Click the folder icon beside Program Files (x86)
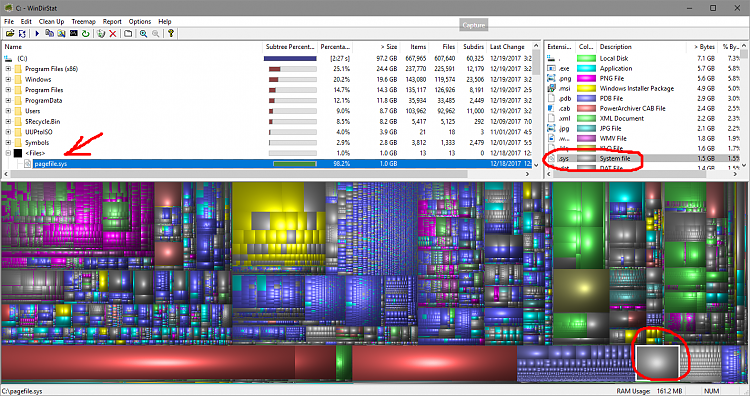750x396 pixels. click(x=18, y=69)
